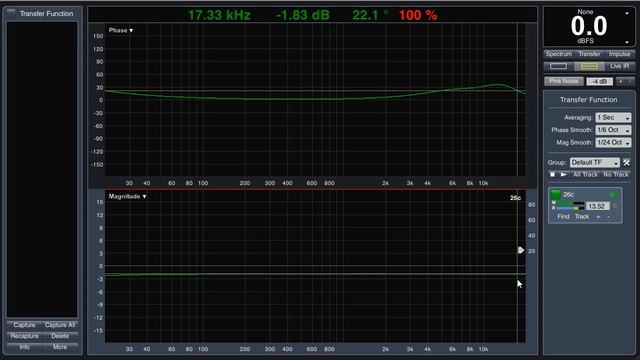This screenshot has width=640, height=360.
Task: Toggle the large green 26c measurement button
Action: point(555,195)
